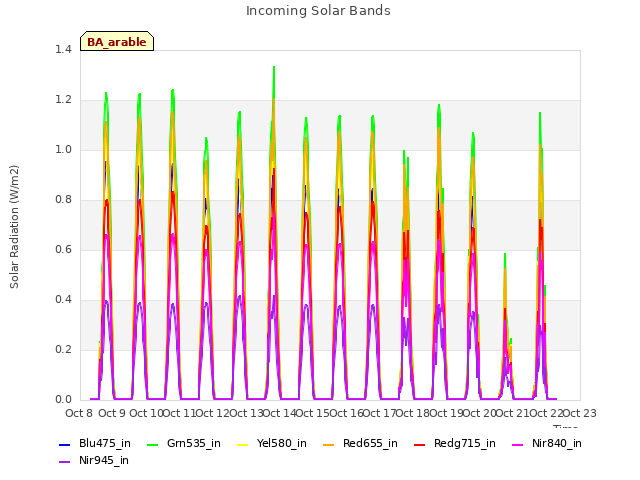Screen dimensions: 640x480
Task: Click the magenta Nir840_in color marker
Action: click(518, 444)
